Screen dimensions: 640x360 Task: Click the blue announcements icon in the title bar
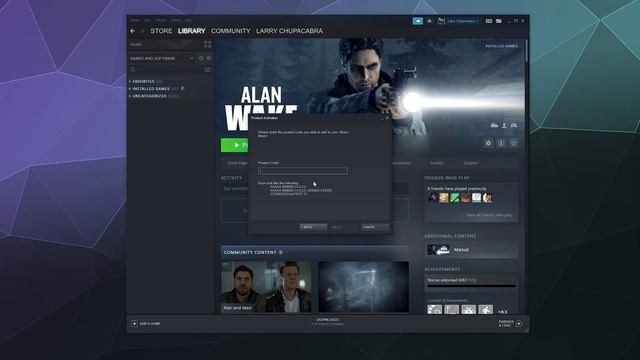[418, 21]
